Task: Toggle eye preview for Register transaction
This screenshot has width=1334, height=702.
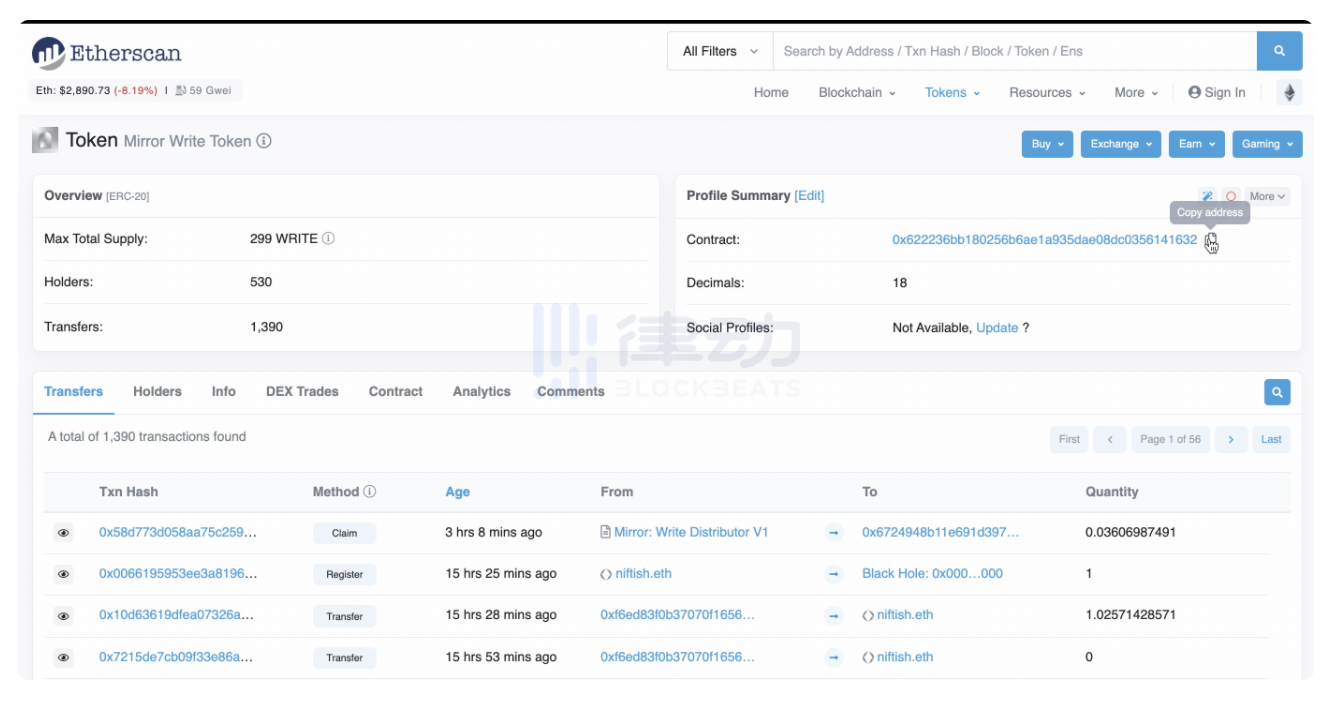Action: tap(63, 574)
